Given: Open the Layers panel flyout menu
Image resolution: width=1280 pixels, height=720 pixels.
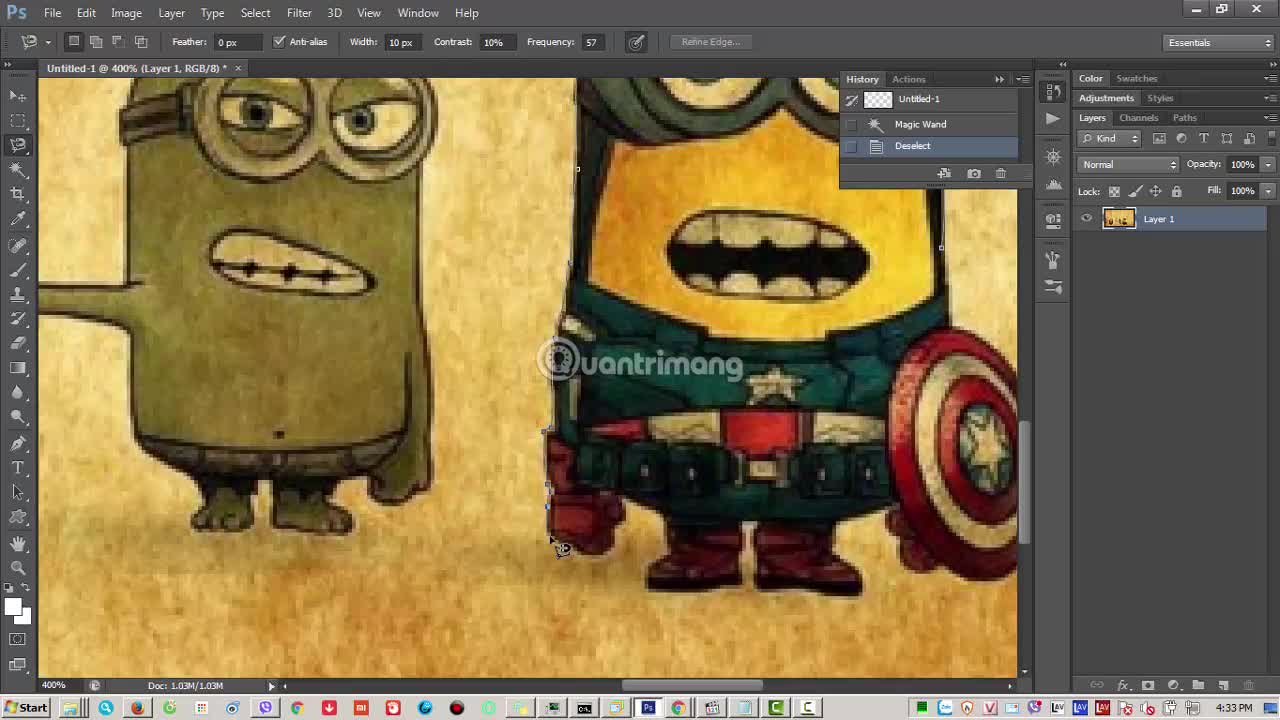Looking at the screenshot, I should click(1269, 118).
